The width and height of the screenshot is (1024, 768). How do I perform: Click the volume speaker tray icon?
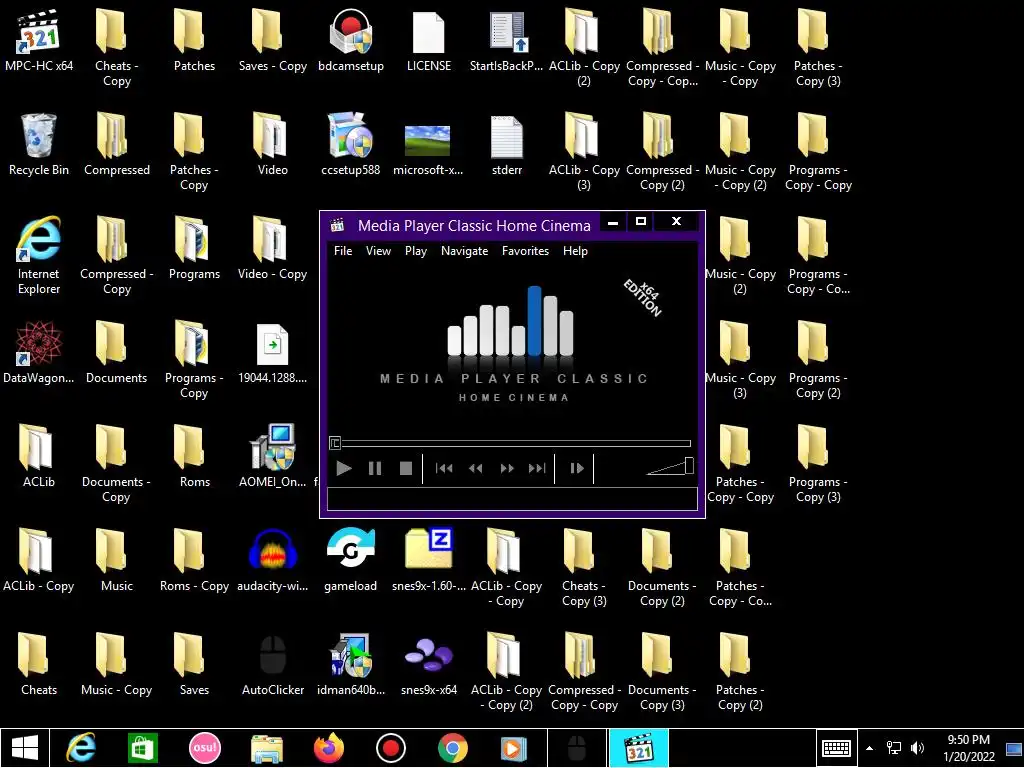pos(918,748)
